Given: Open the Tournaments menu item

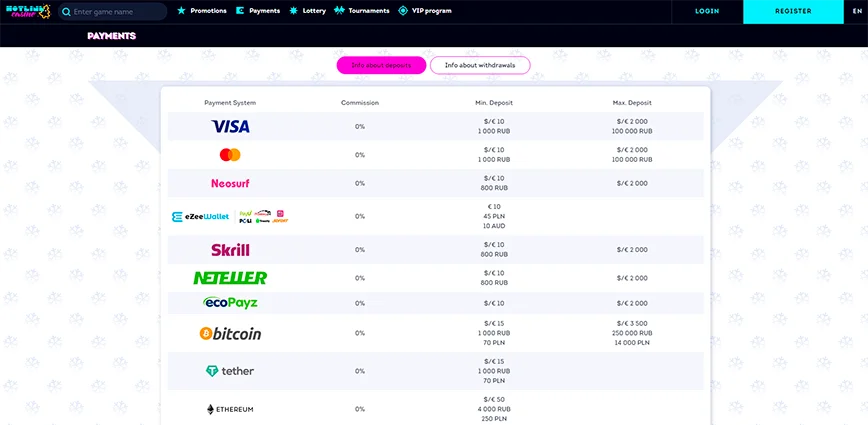Looking at the screenshot, I should pyautogui.click(x=369, y=11).
